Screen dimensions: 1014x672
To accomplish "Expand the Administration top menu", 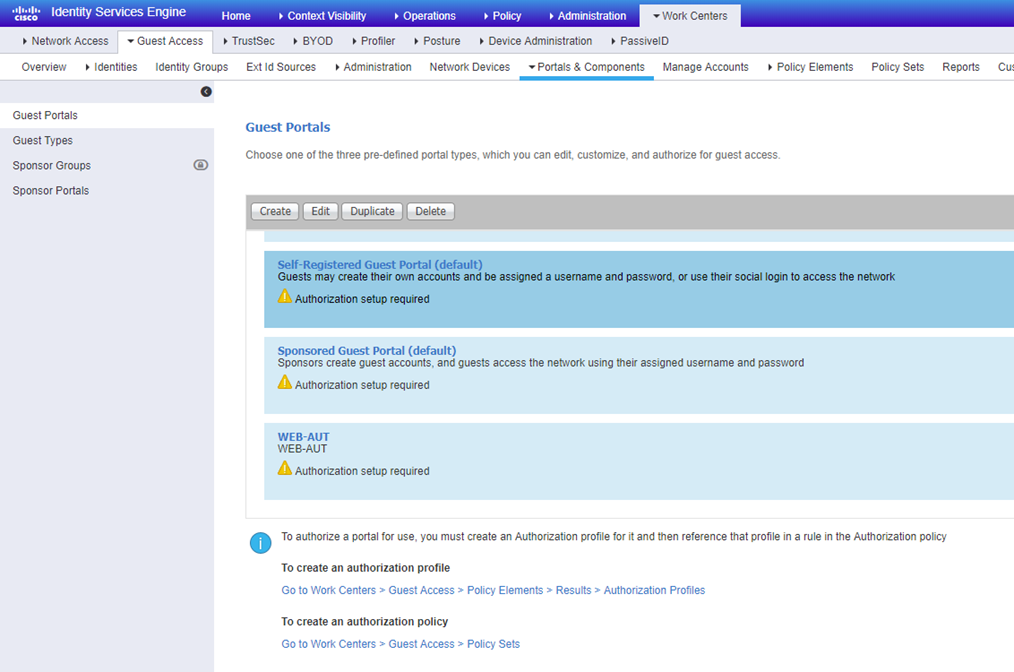I will tap(587, 16).
